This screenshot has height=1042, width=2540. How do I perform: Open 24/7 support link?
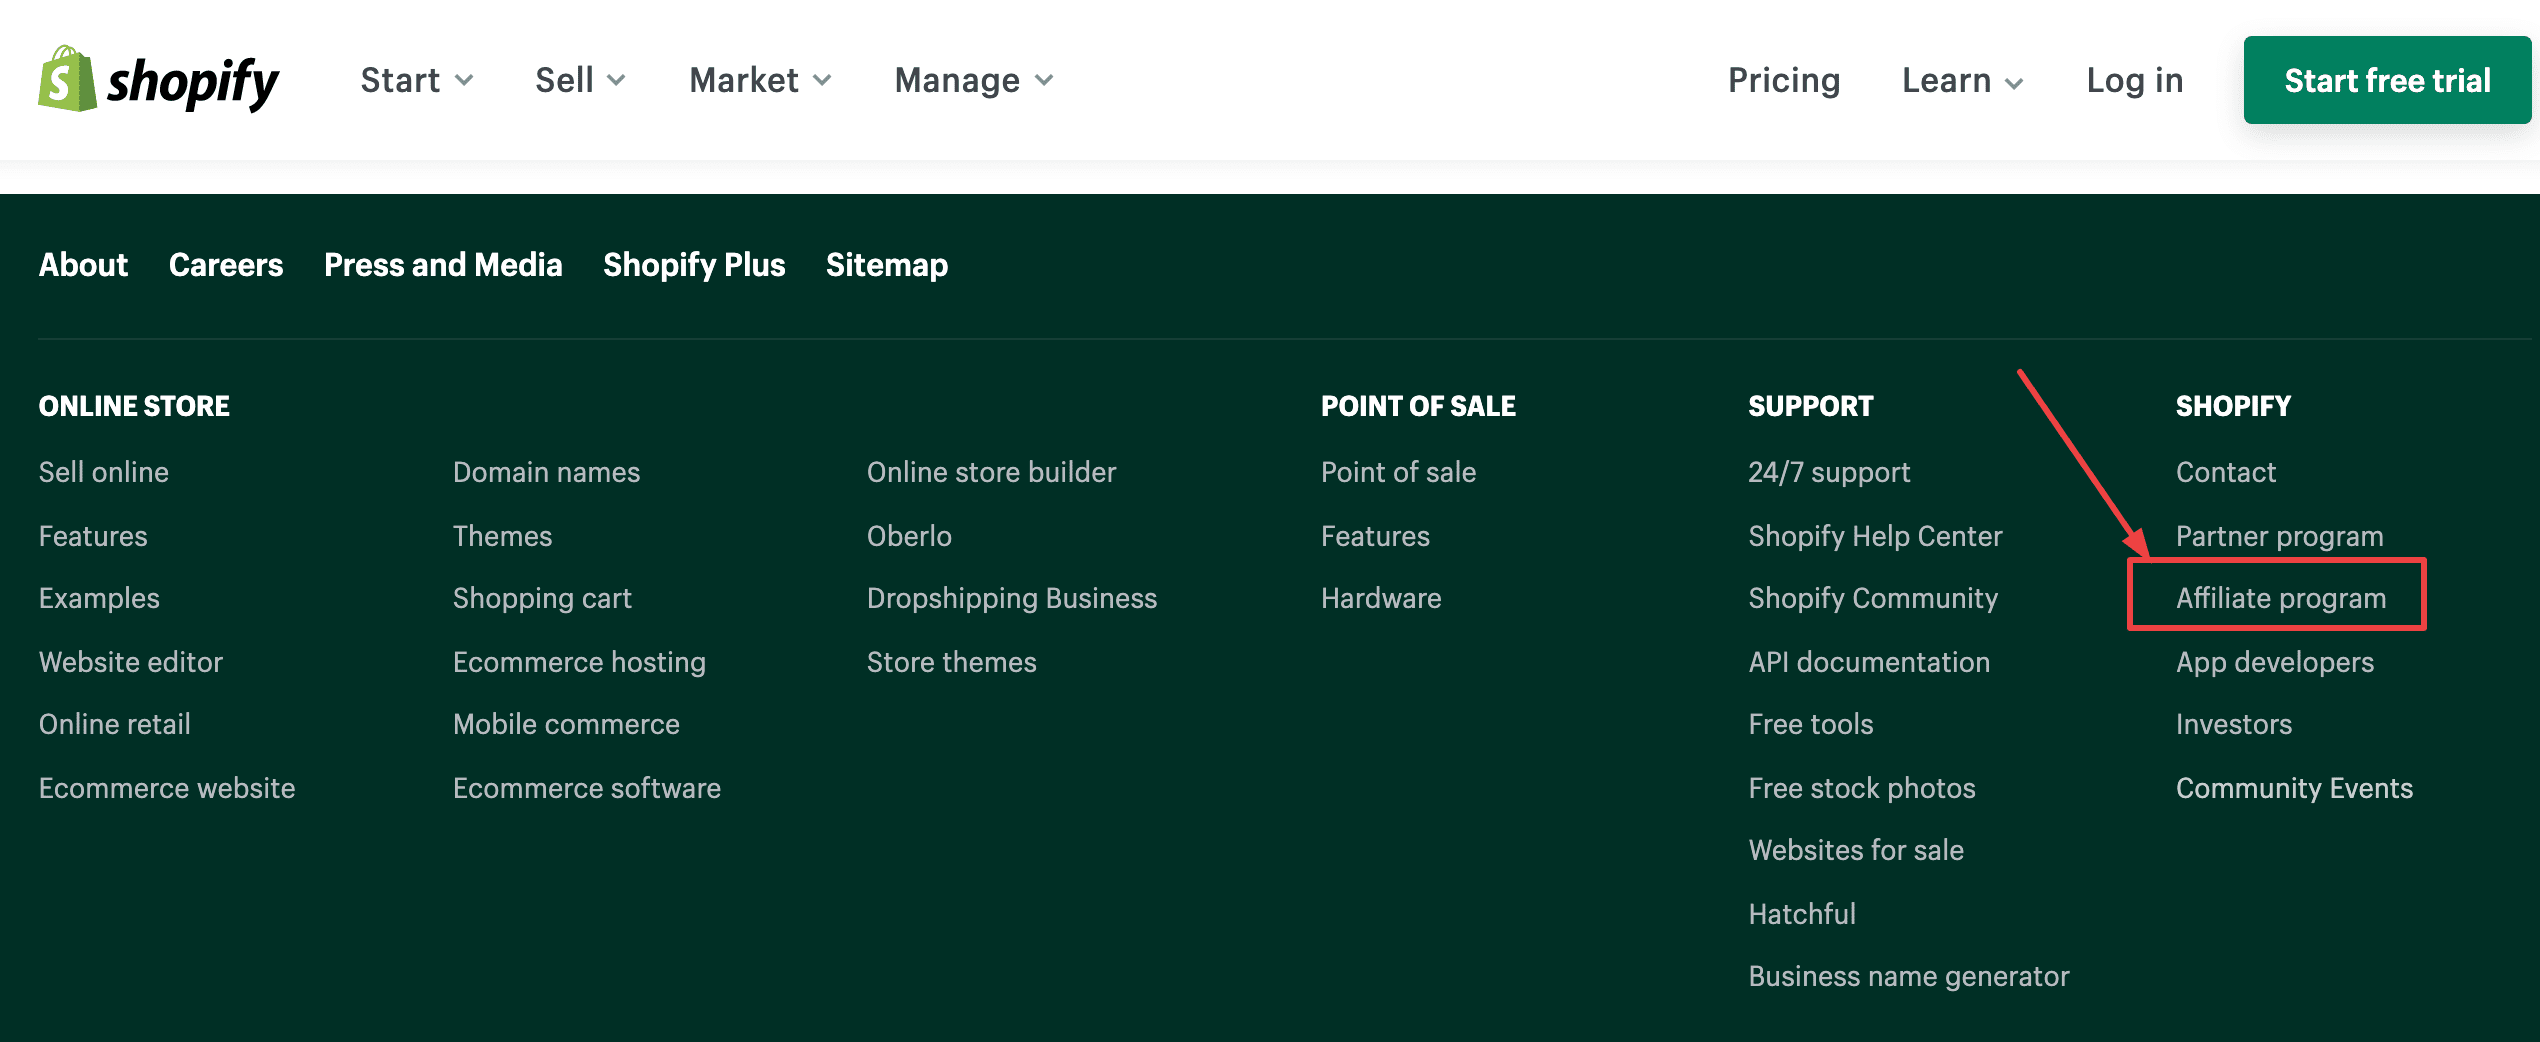click(x=1829, y=472)
